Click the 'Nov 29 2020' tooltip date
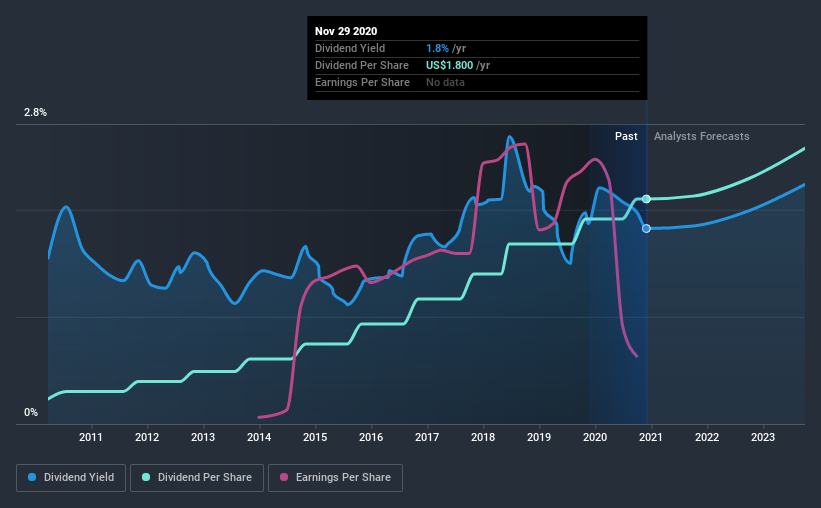This screenshot has height=508, width=821. tap(346, 31)
